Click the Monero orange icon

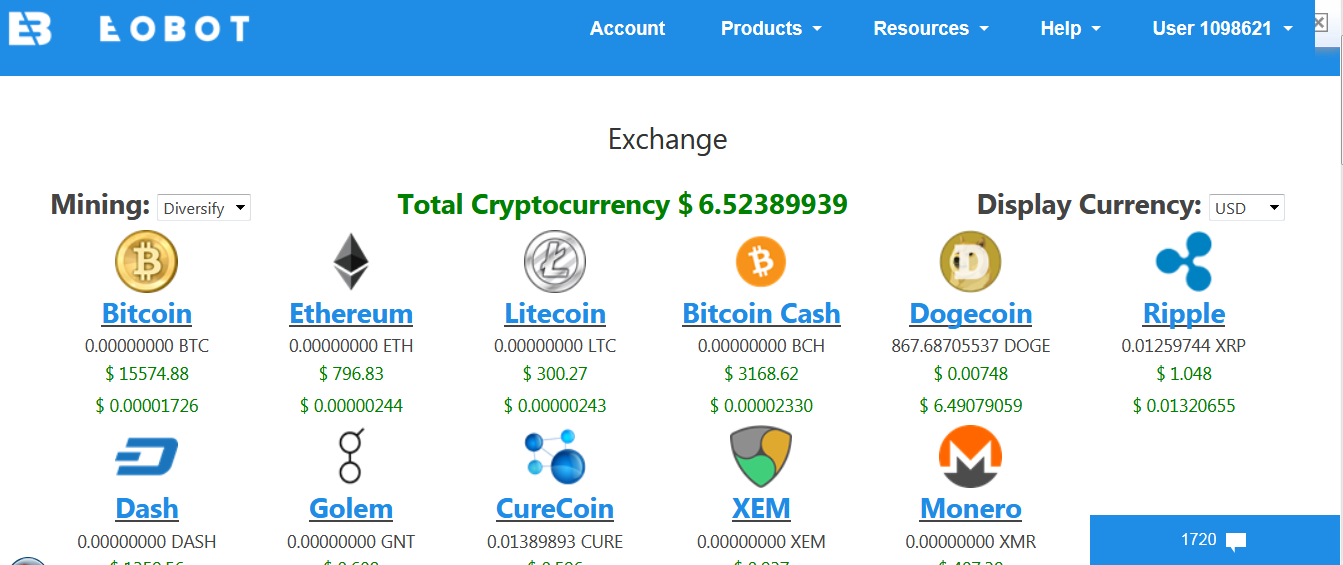(970, 457)
